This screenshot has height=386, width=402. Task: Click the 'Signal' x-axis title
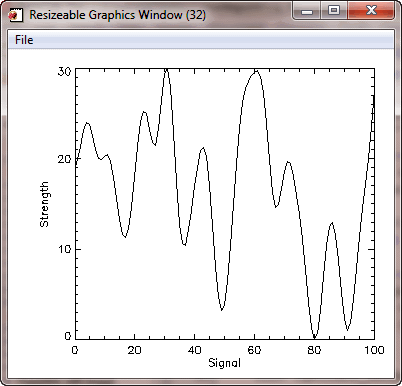[224, 363]
